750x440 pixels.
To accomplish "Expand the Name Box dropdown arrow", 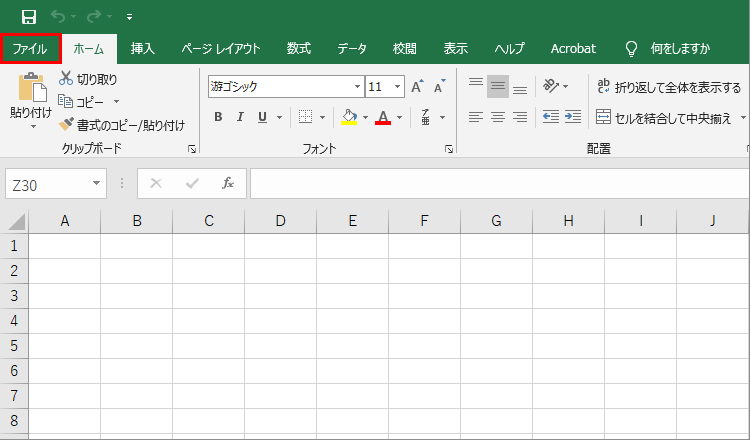I will coord(97,184).
